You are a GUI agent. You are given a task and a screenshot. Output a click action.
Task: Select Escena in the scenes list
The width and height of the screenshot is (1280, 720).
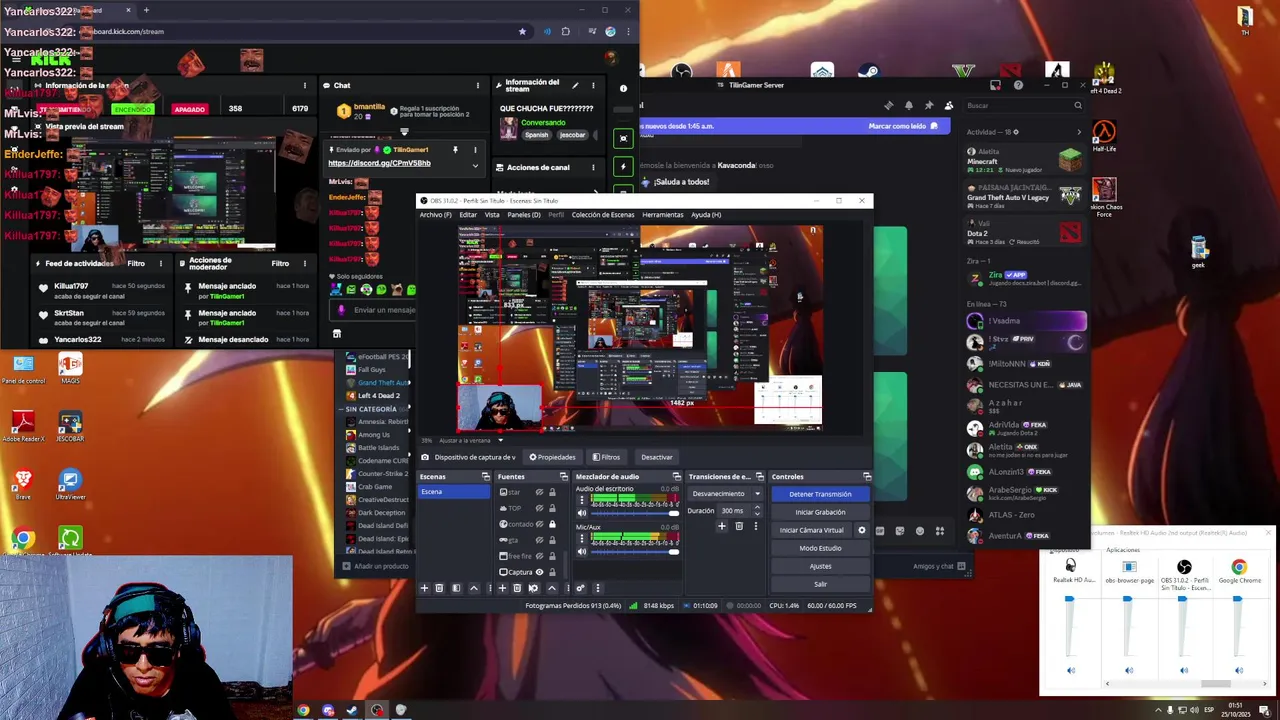(x=455, y=492)
